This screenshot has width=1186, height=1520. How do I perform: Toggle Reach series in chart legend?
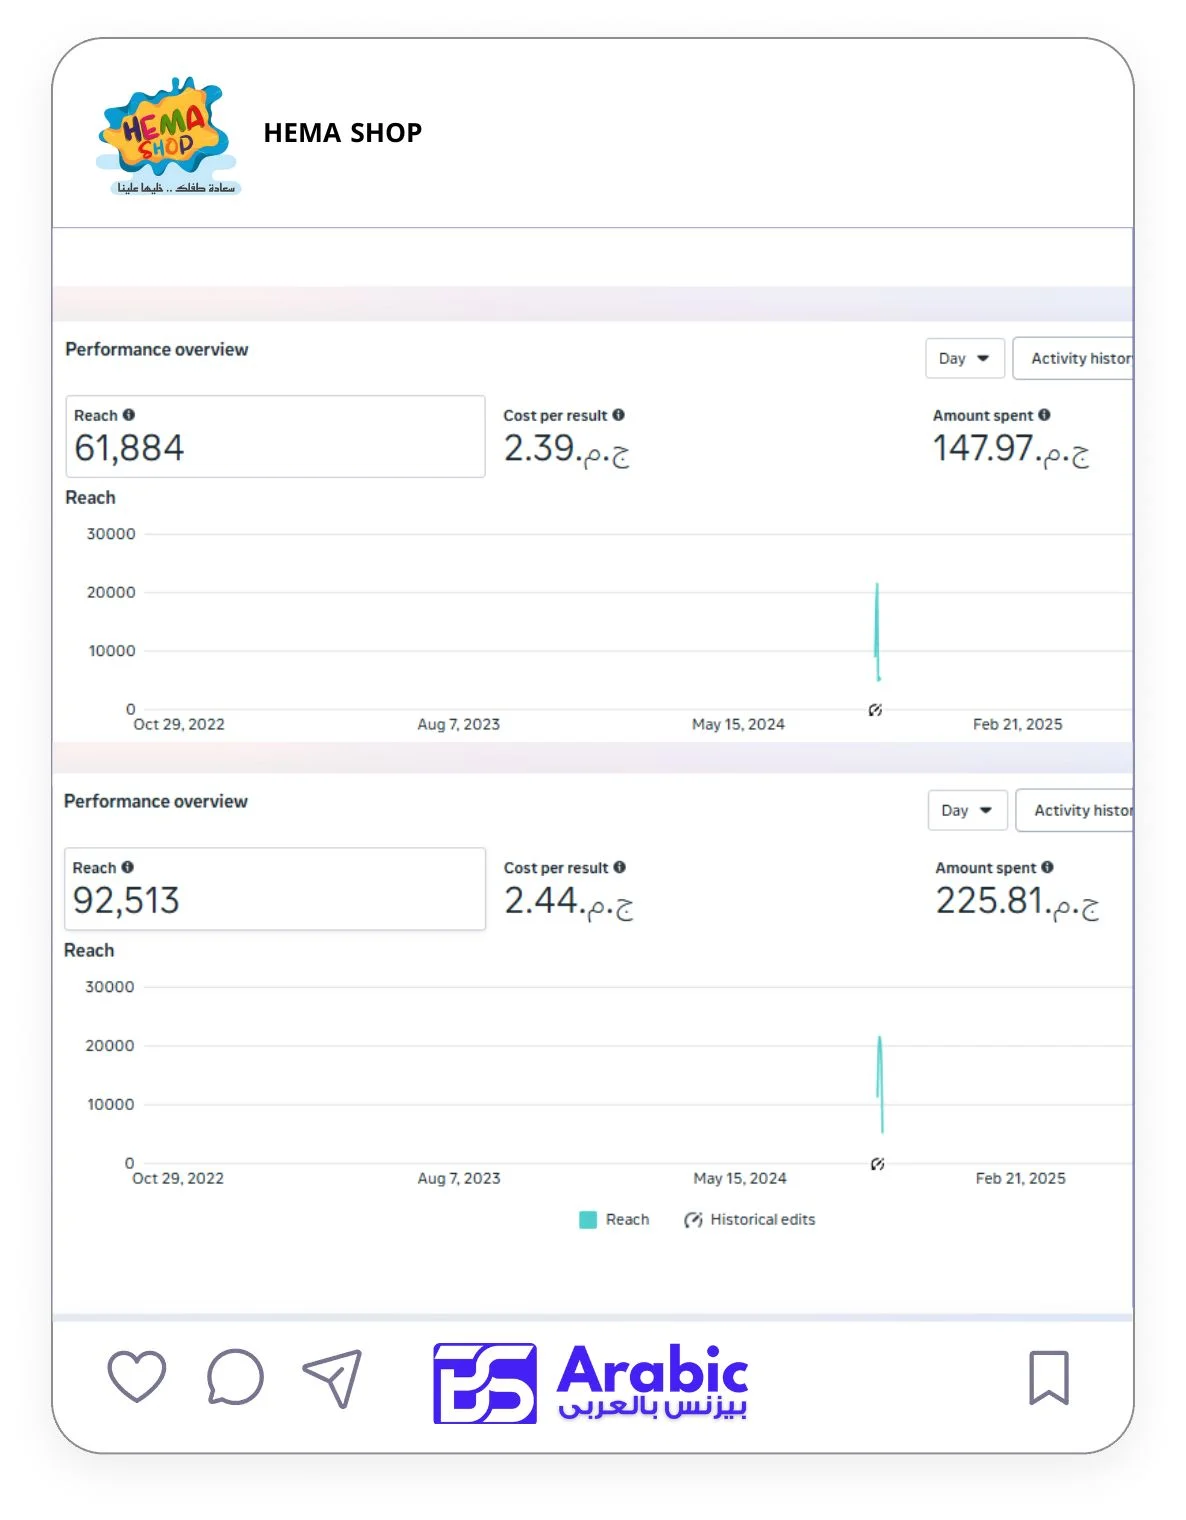(615, 1219)
